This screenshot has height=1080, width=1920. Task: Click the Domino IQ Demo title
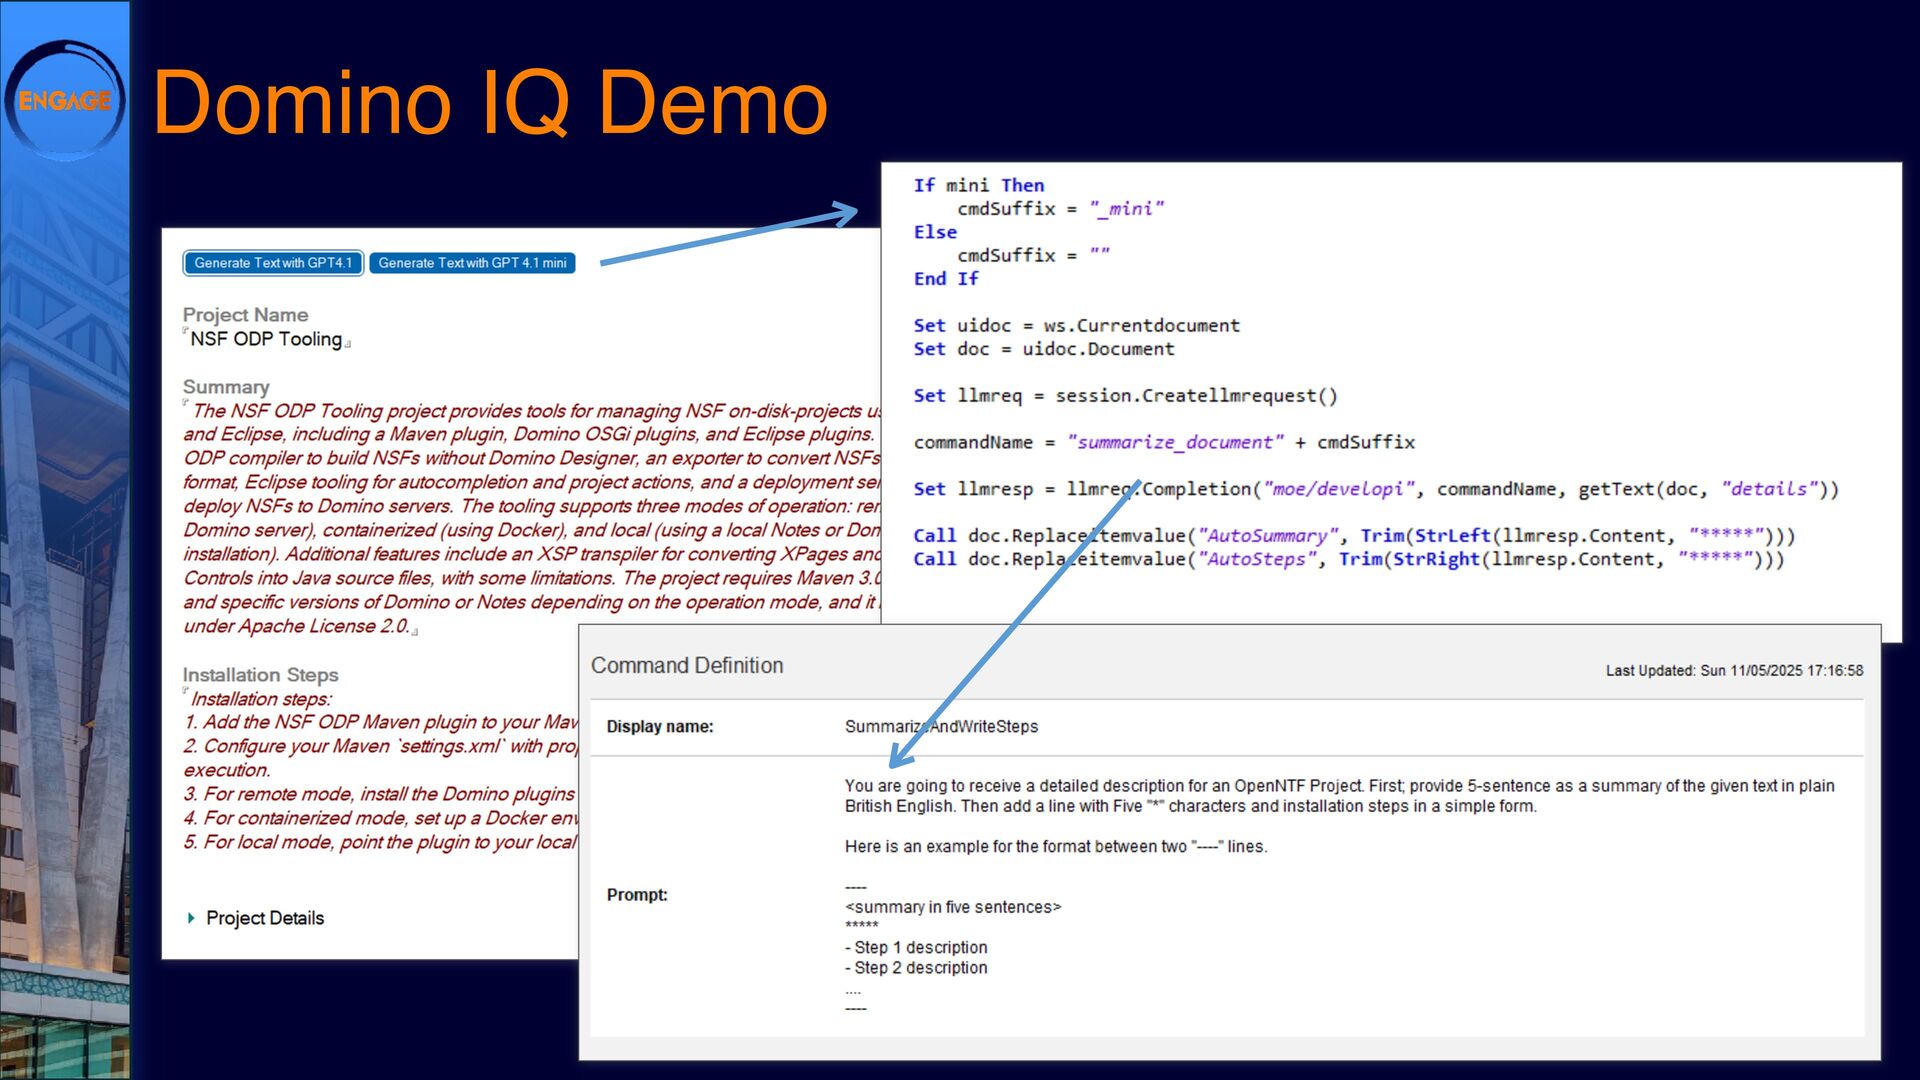tap(490, 102)
